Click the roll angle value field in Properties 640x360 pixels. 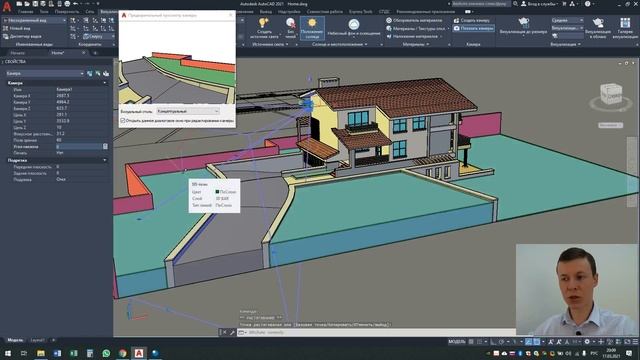pyautogui.click(x=78, y=146)
